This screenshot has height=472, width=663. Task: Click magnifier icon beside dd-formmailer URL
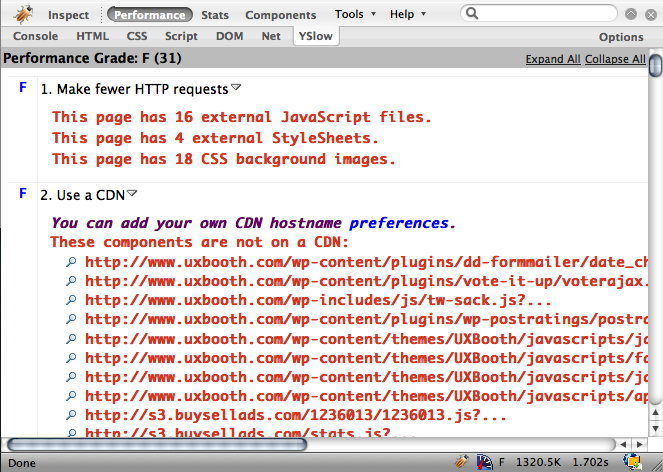71,262
